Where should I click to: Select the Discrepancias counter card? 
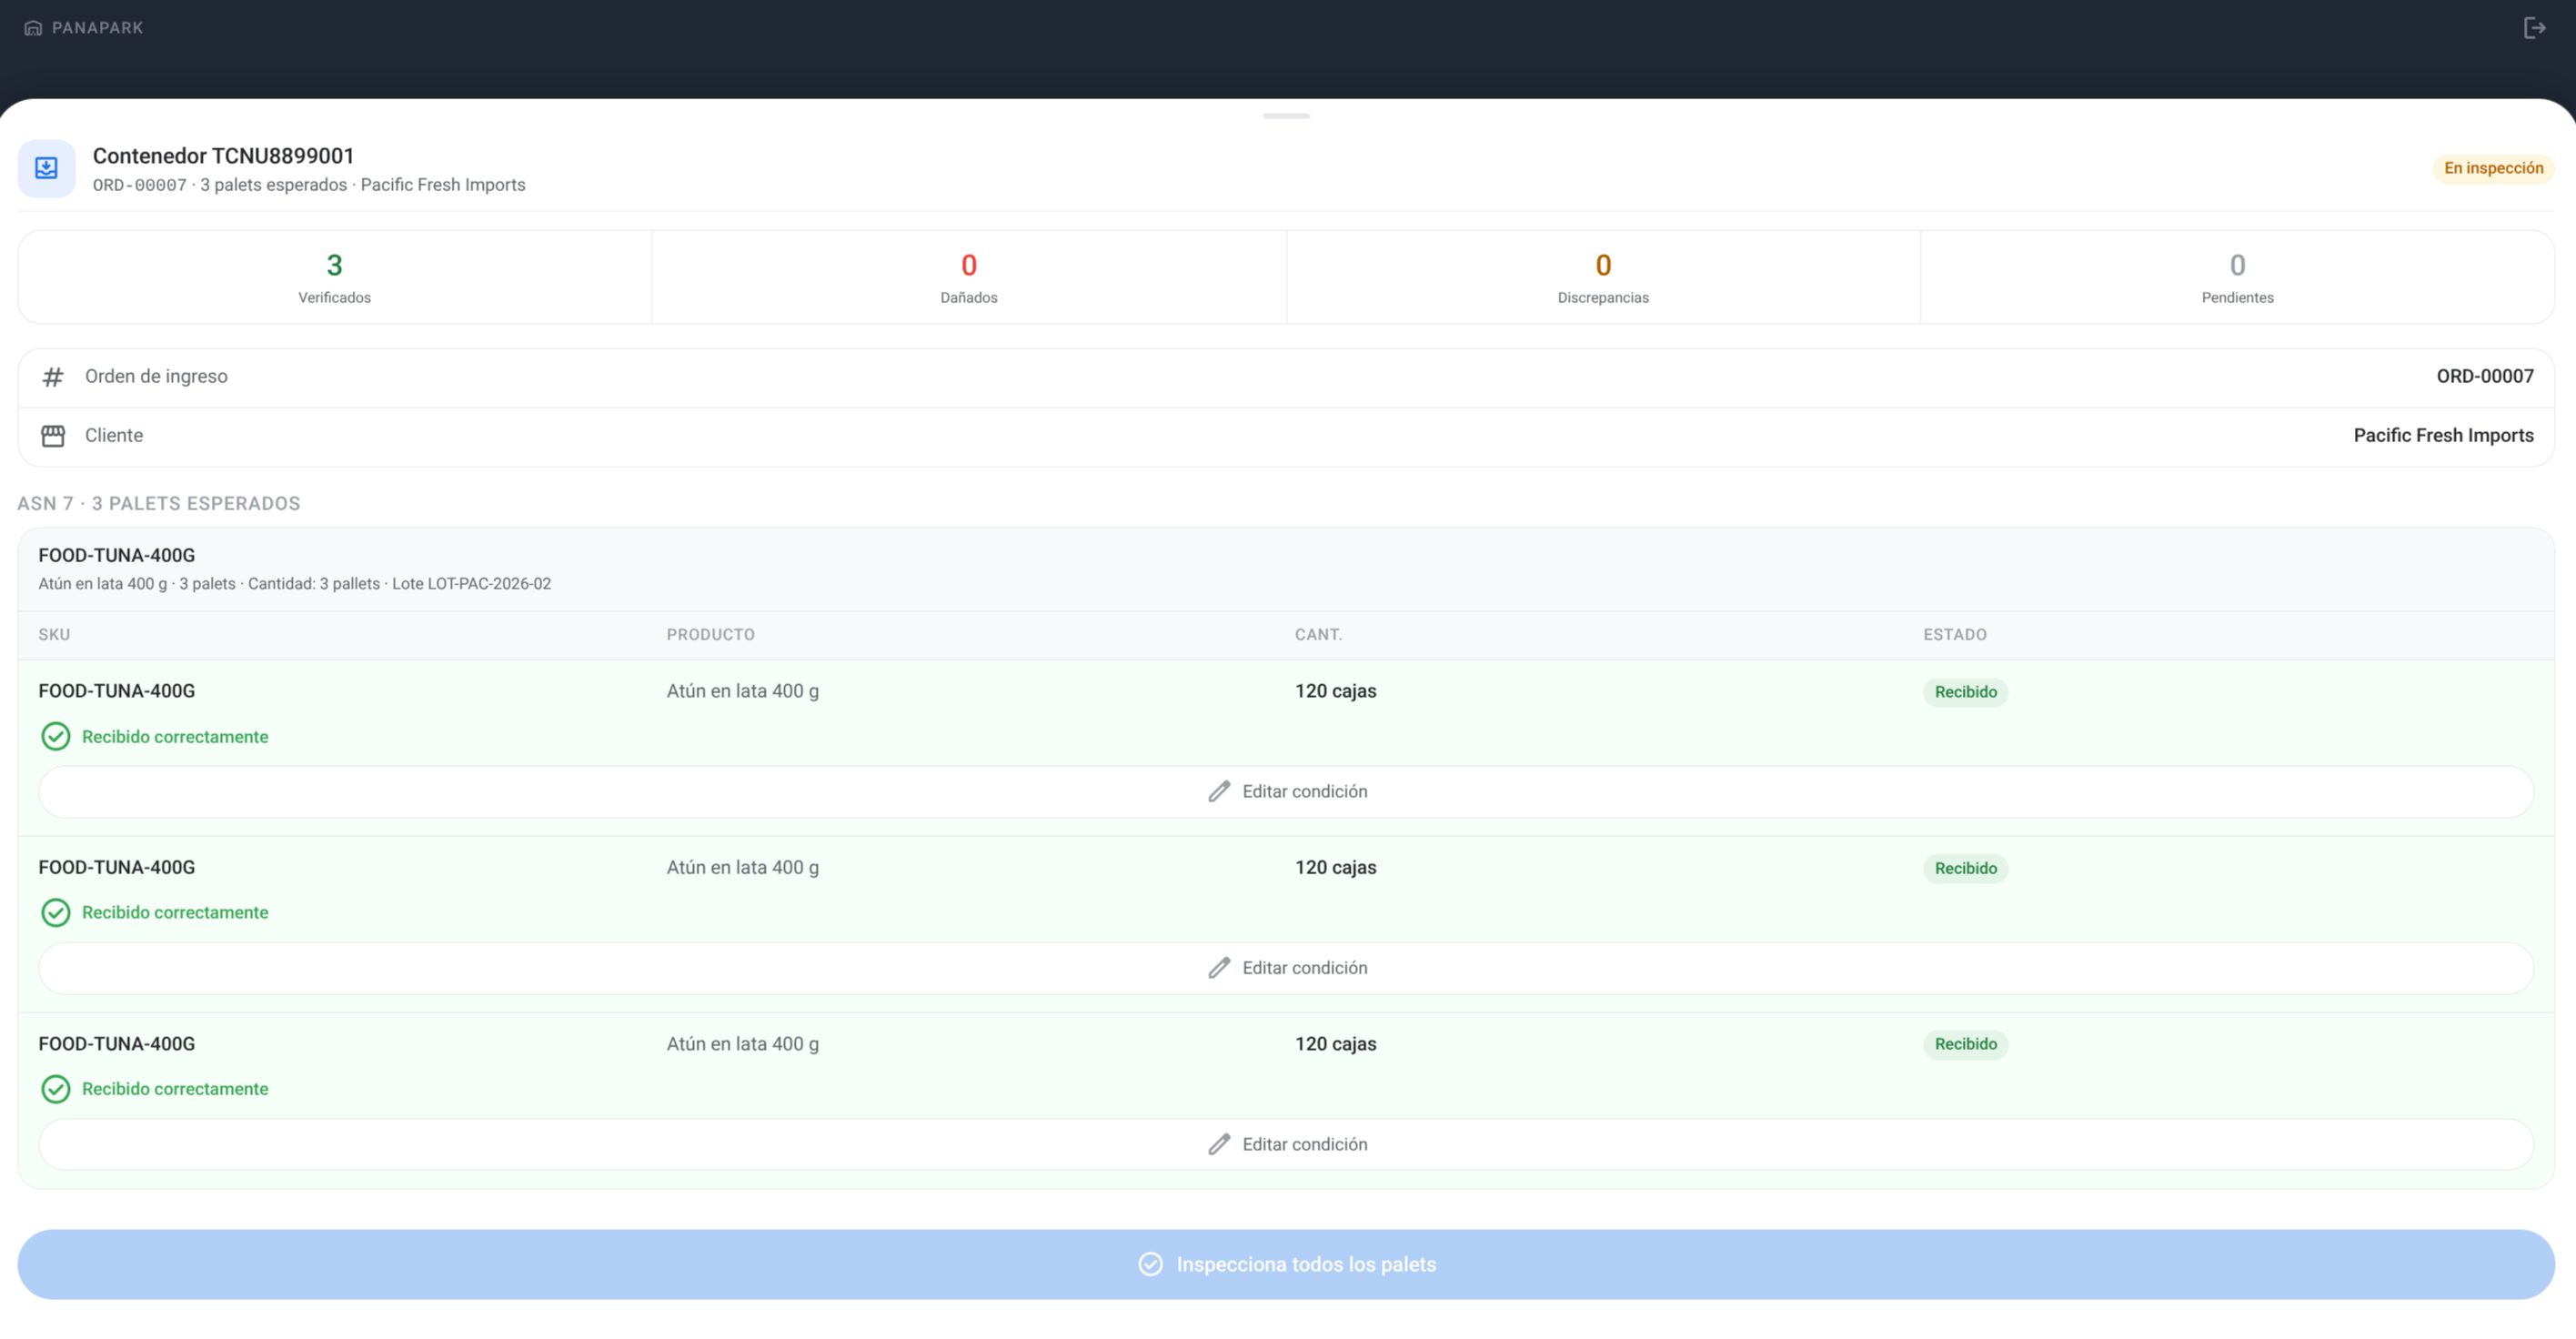tap(1603, 277)
